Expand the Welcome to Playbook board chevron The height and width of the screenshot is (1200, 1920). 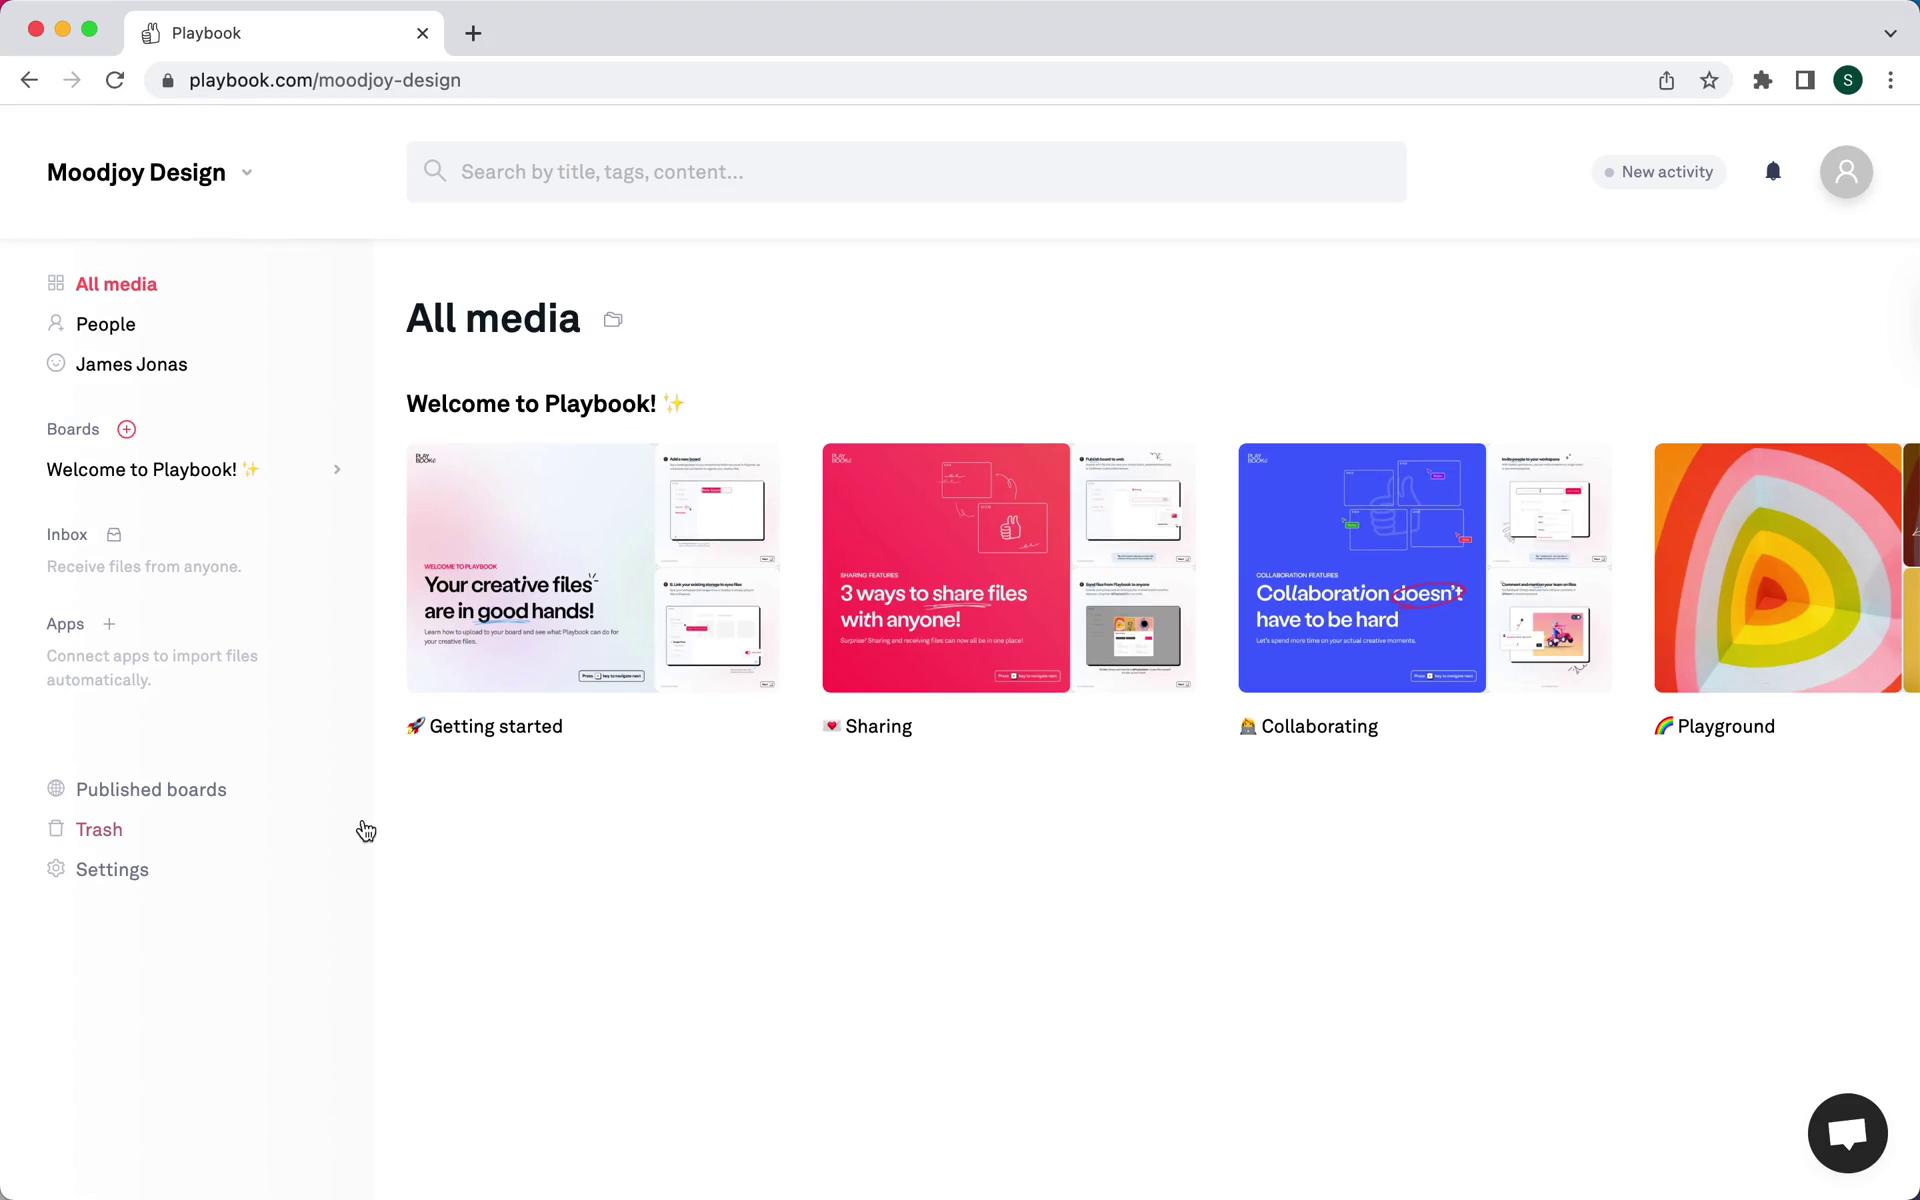coord(337,469)
